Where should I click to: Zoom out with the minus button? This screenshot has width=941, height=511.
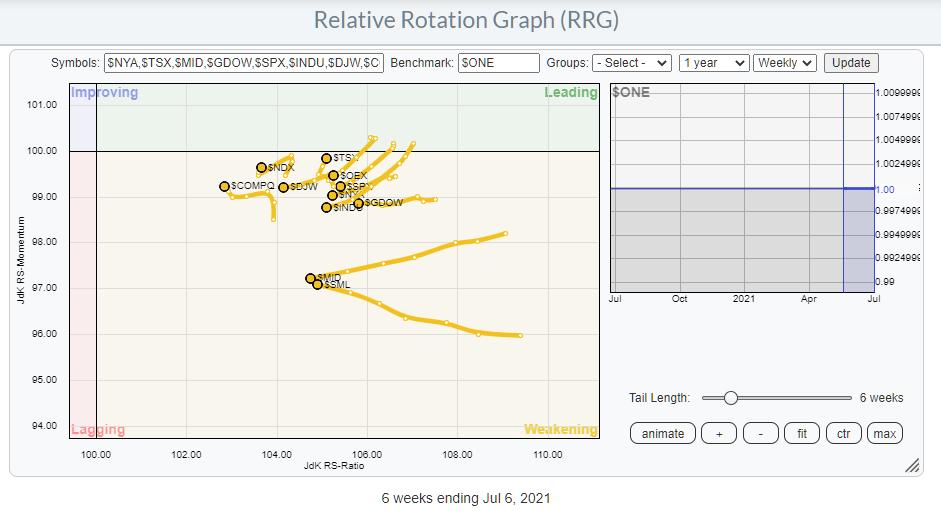pyautogui.click(x=761, y=433)
